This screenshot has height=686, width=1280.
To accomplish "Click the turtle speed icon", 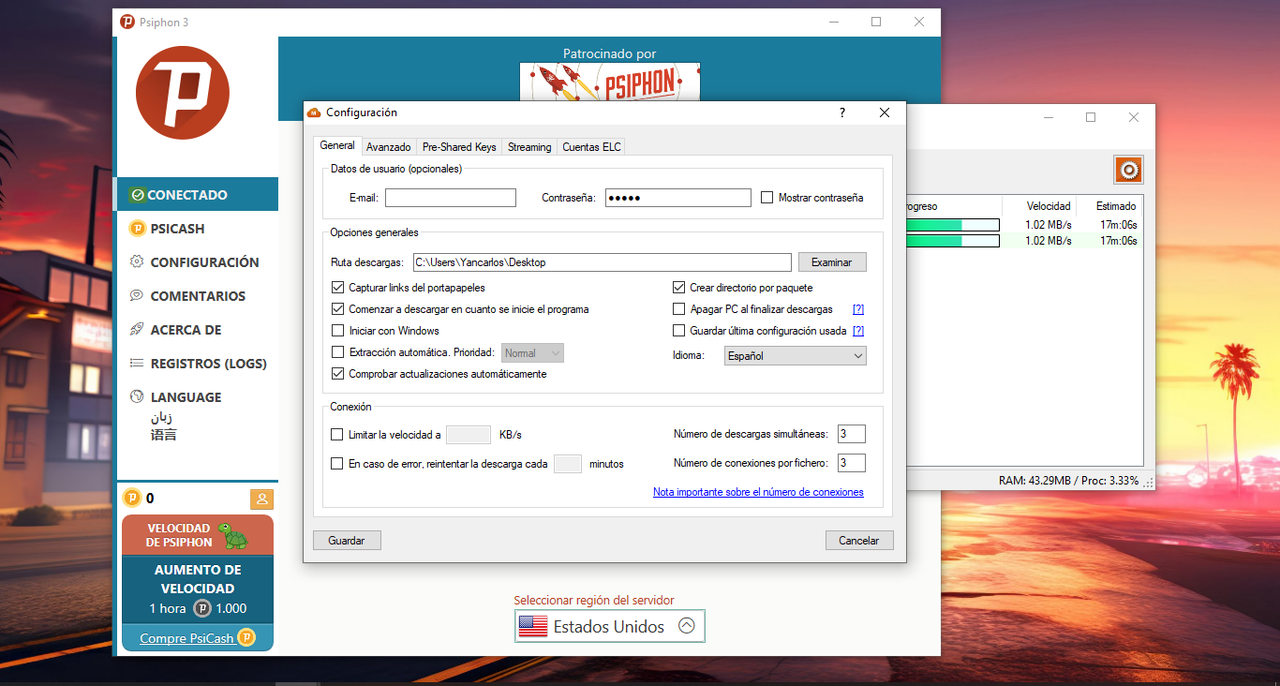I will [x=233, y=536].
